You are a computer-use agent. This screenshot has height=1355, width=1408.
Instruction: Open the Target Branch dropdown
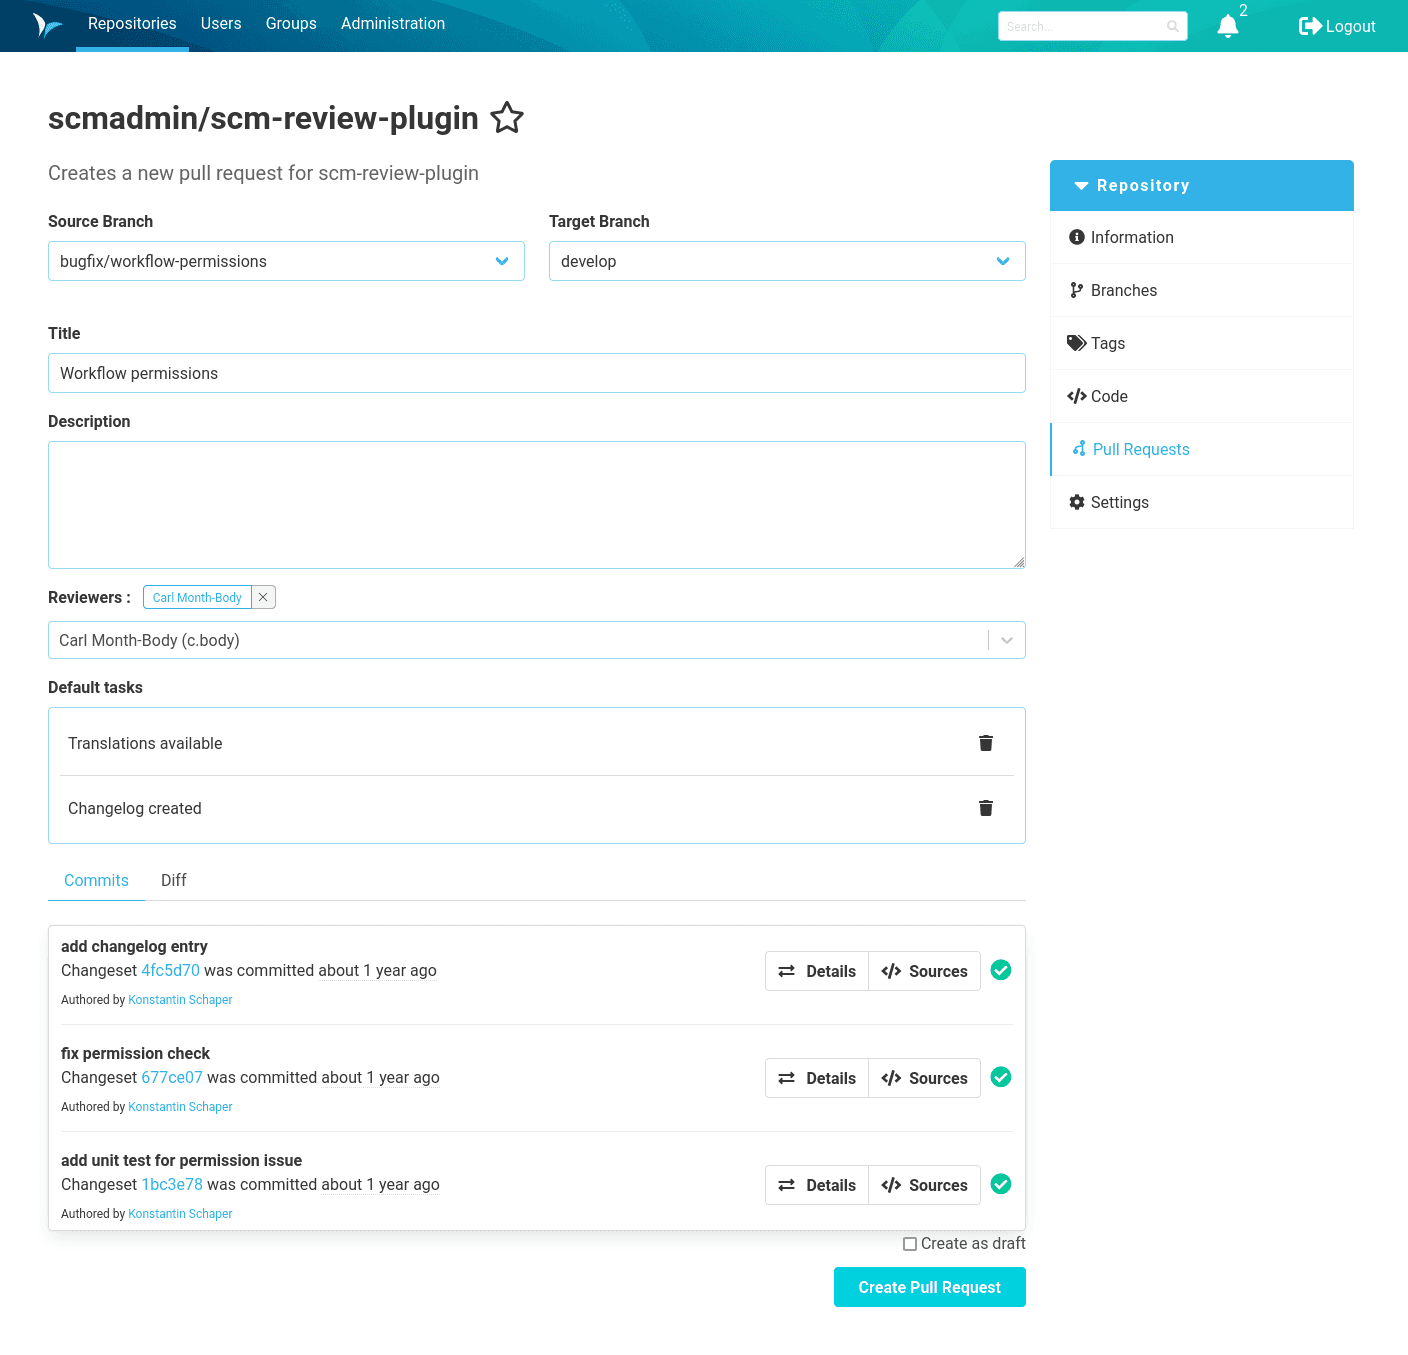[1002, 261]
